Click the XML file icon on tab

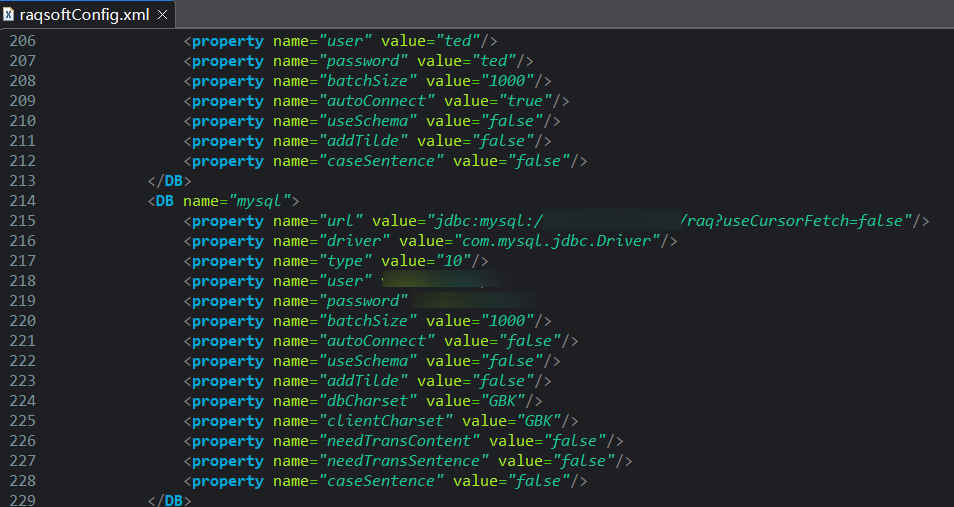[9, 14]
